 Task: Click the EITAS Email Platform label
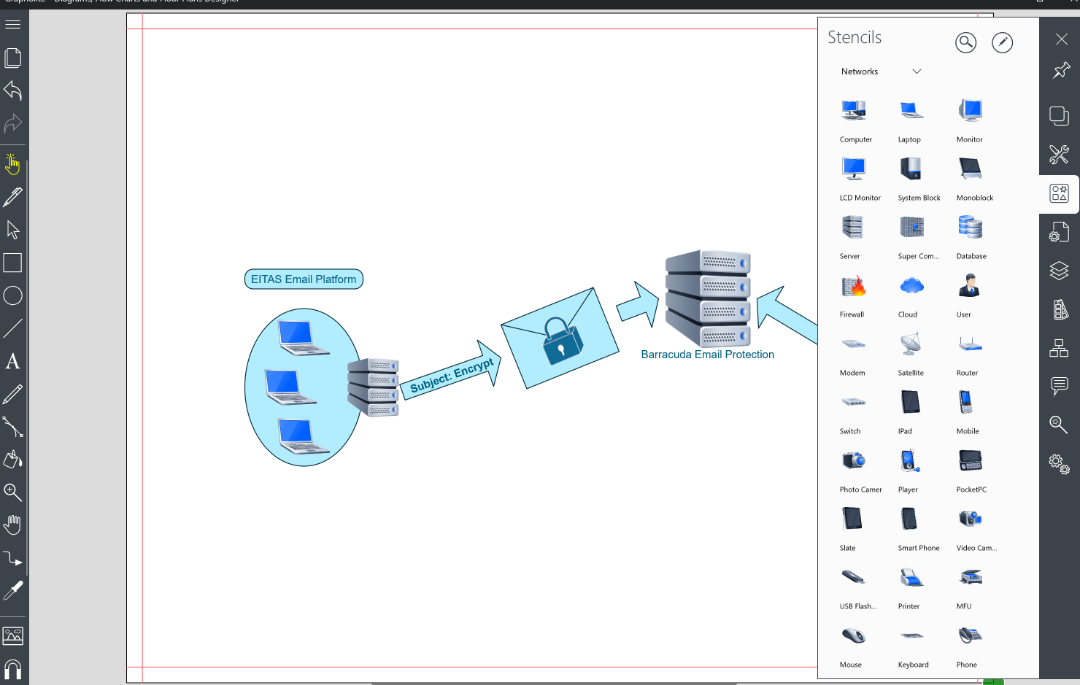[303, 279]
